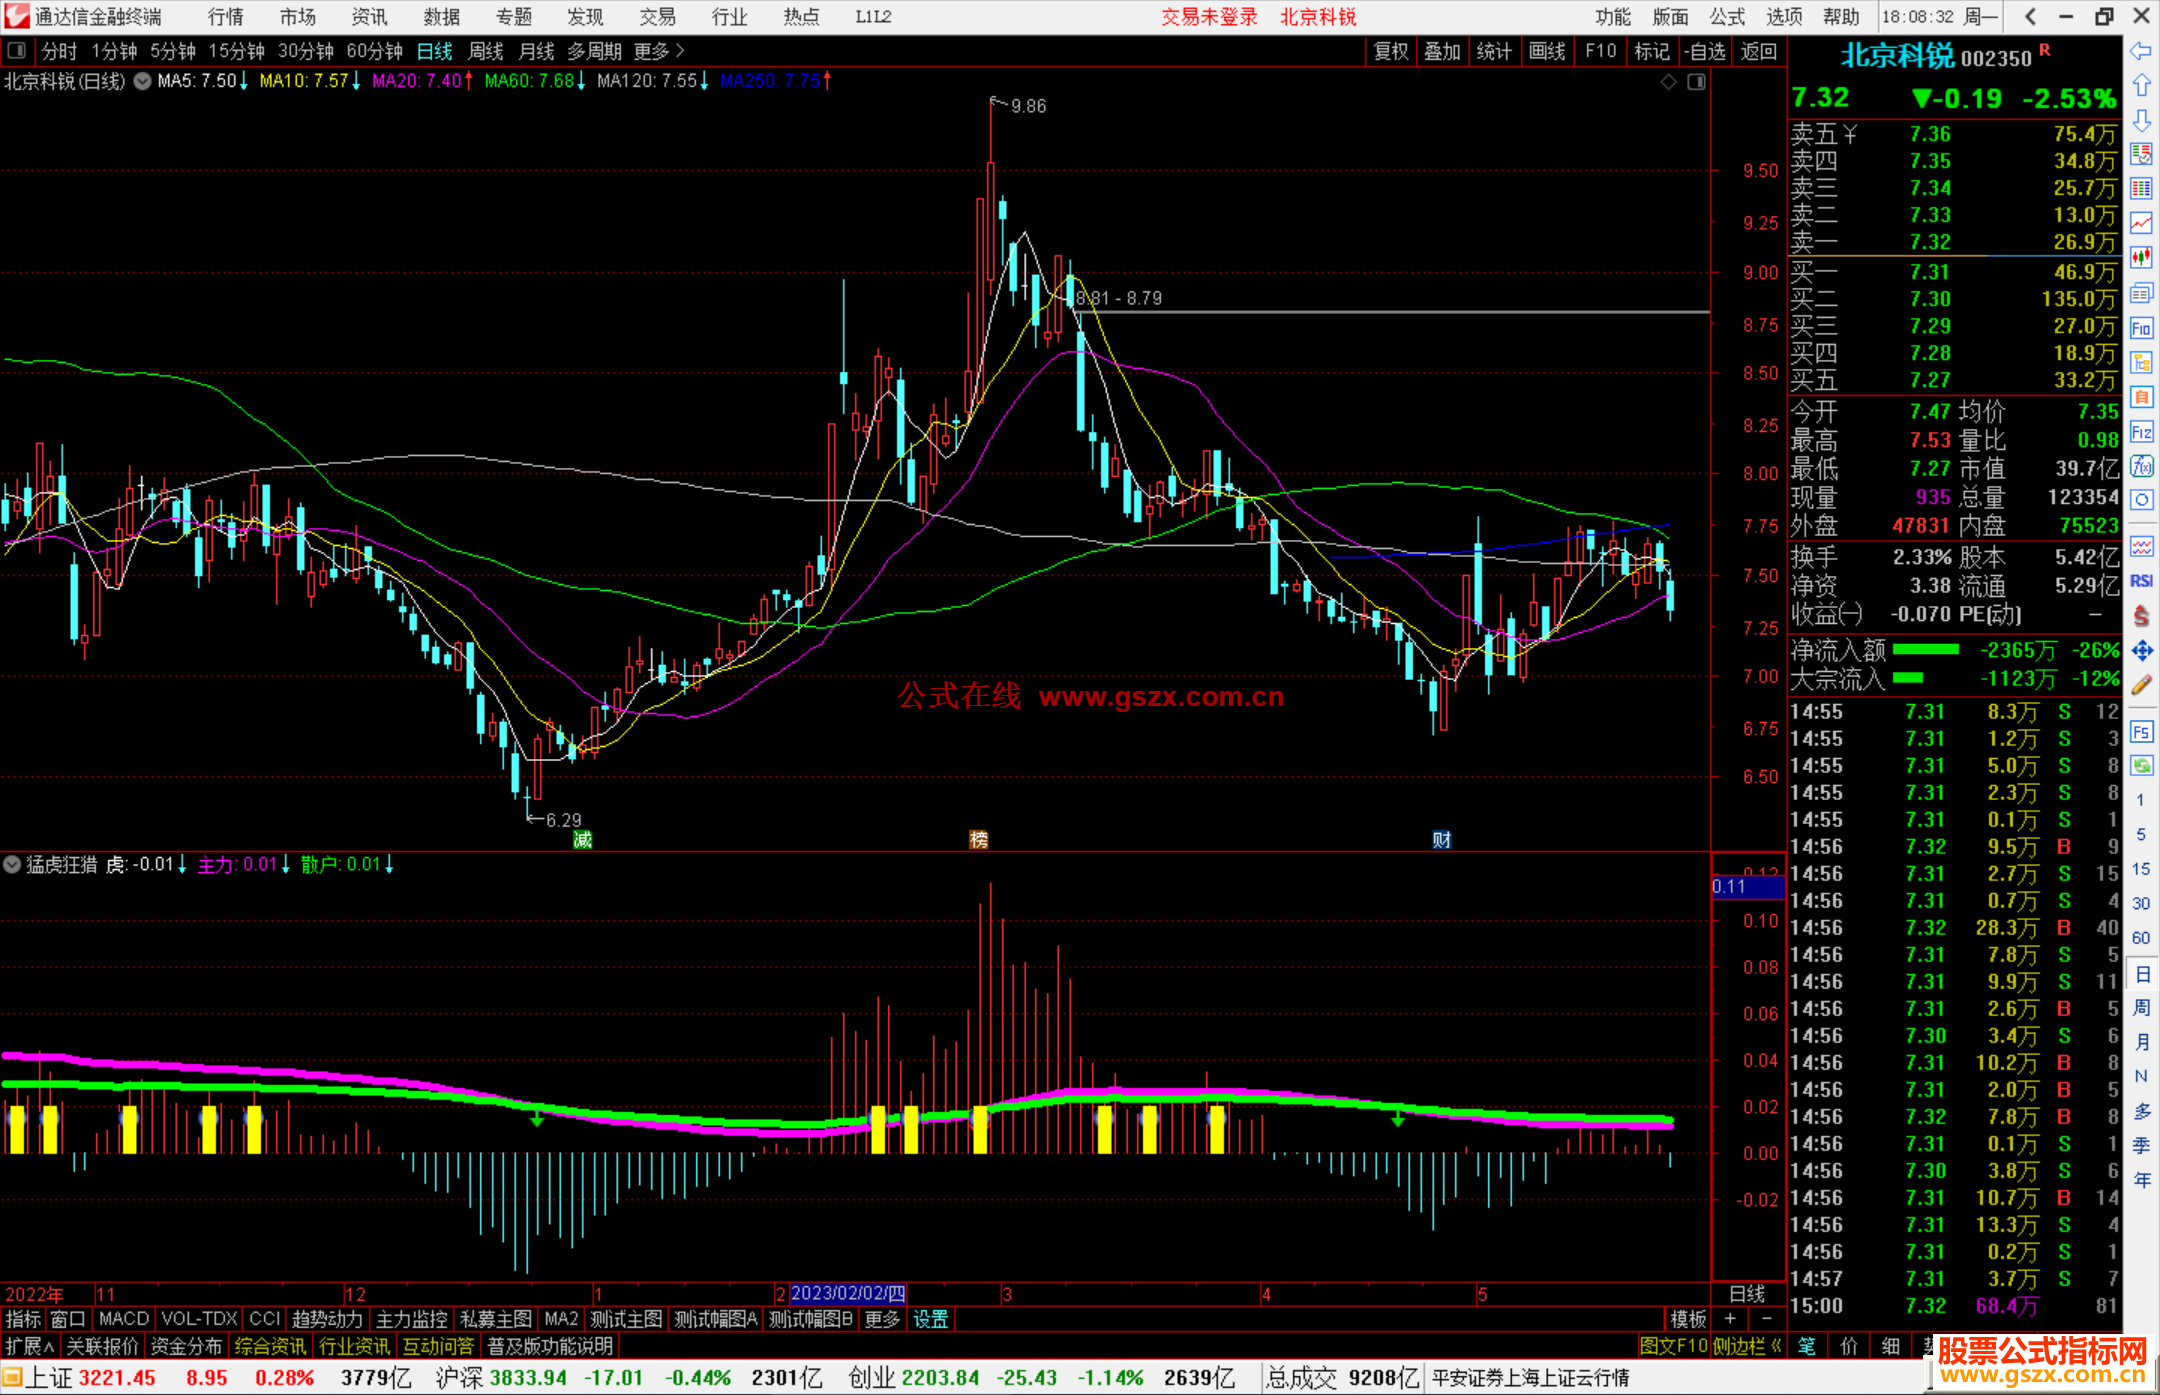Click the F12 sidebar icon

tap(2141, 432)
